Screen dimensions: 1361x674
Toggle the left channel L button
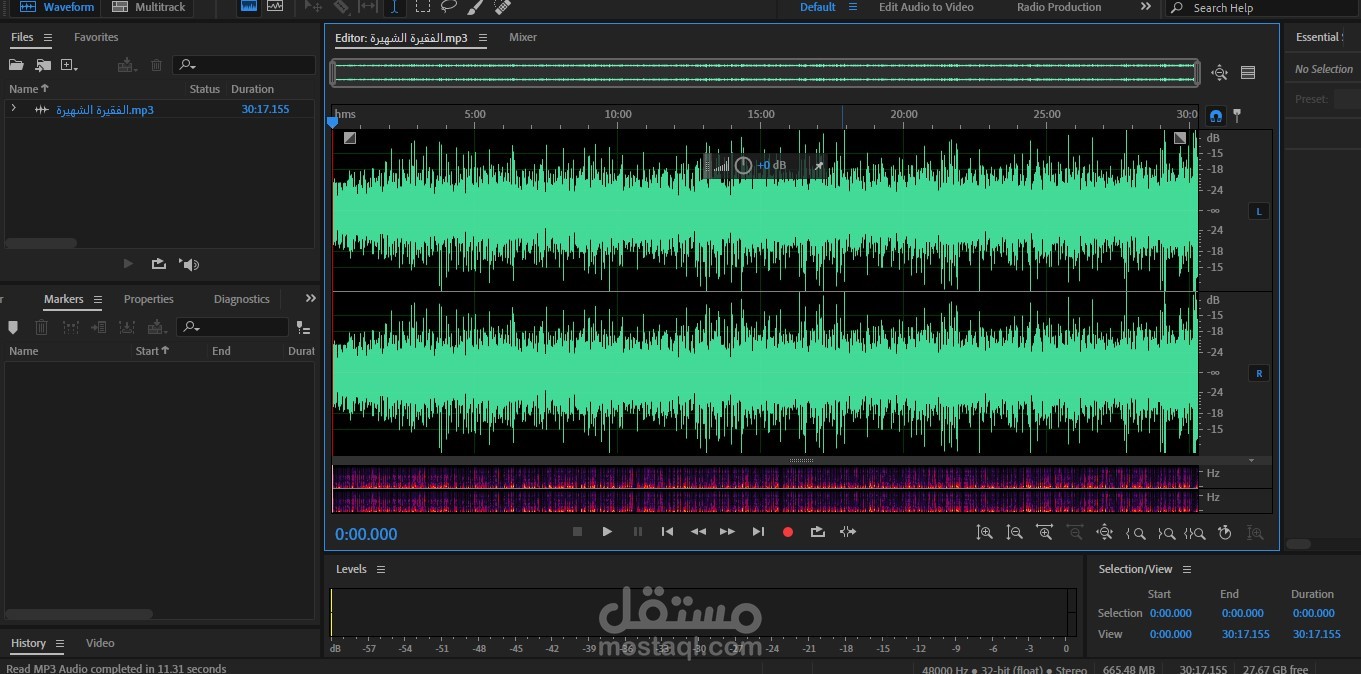tap(1259, 211)
